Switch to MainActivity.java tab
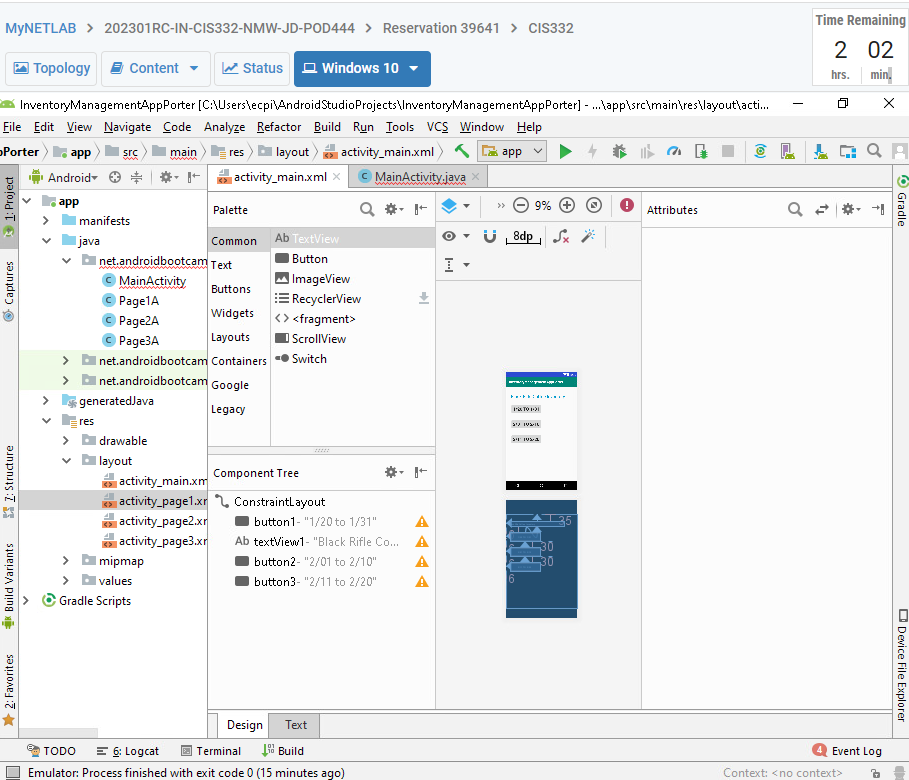The width and height of the screenshot is (909, 780). (419, 177)
